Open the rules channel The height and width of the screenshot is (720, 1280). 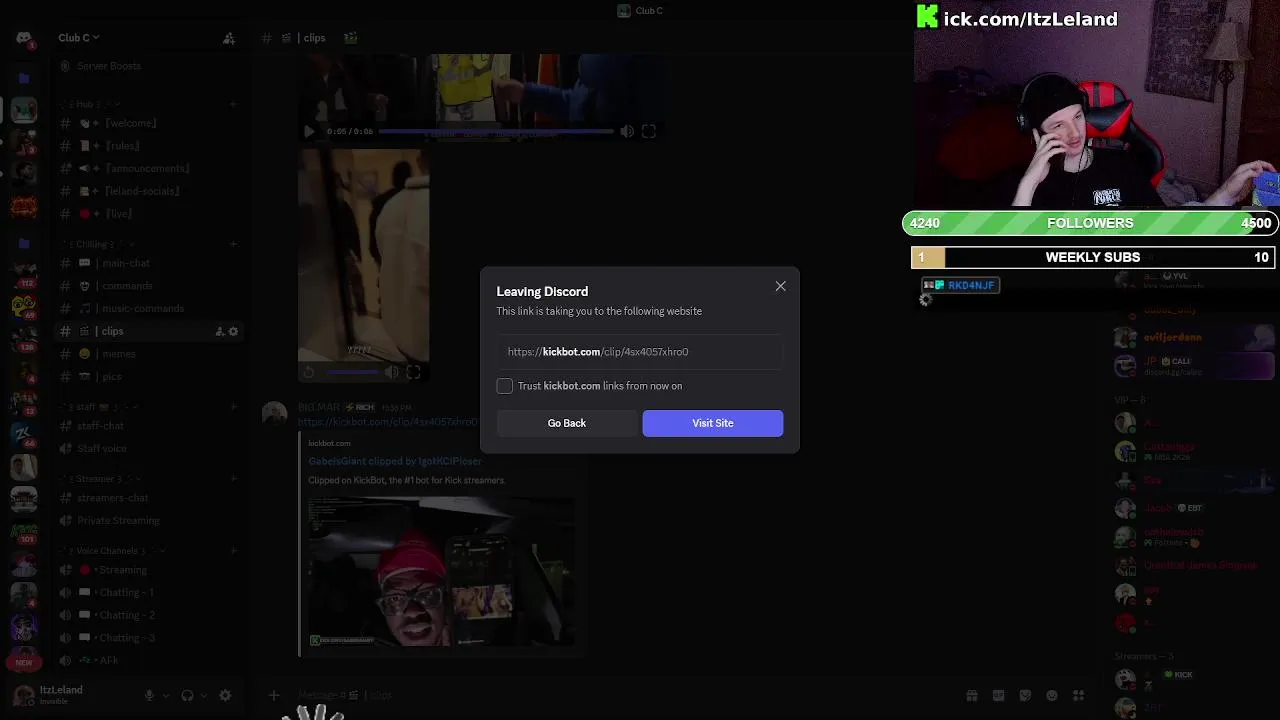123,146
